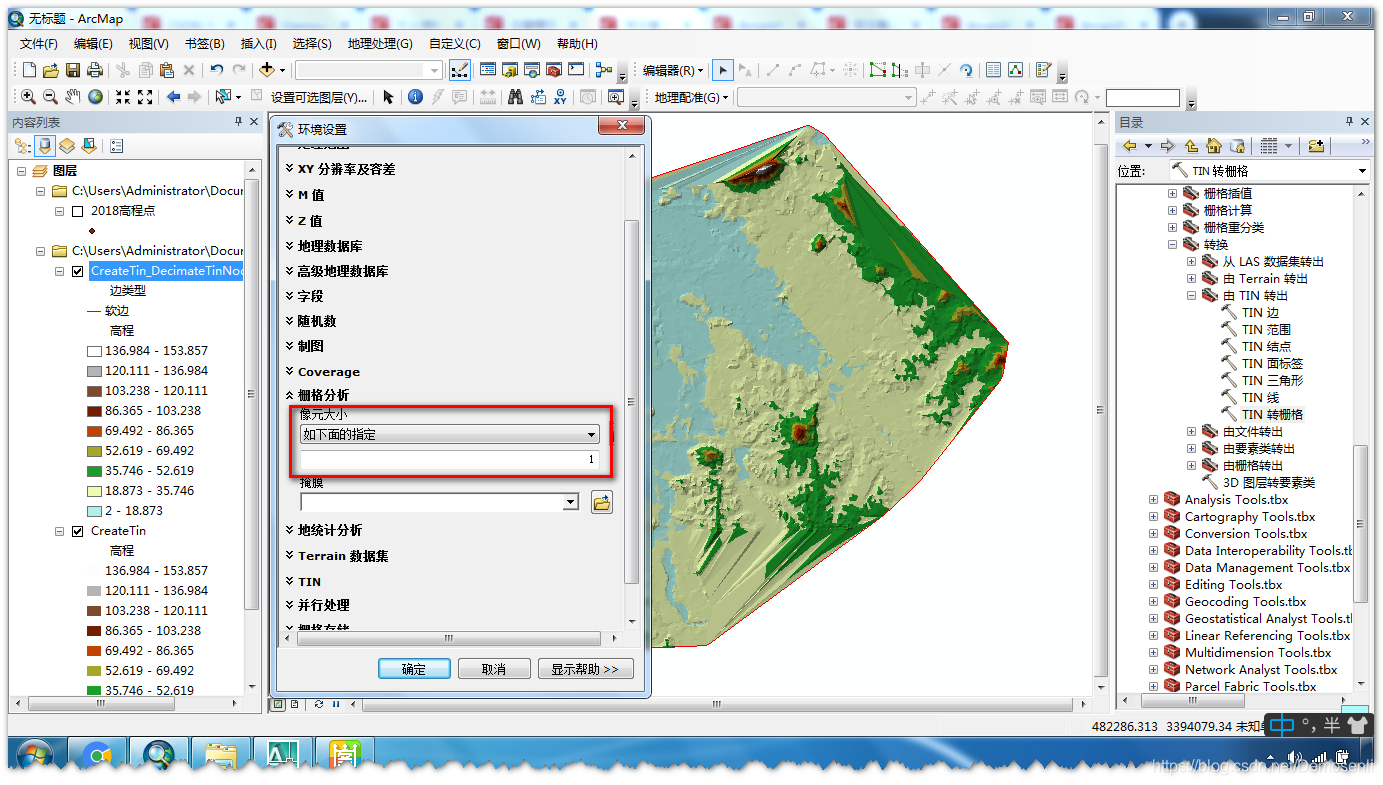Click List By Source icon in contents panel
This screenshot has height=785, width=1383.
coord(45,146)
